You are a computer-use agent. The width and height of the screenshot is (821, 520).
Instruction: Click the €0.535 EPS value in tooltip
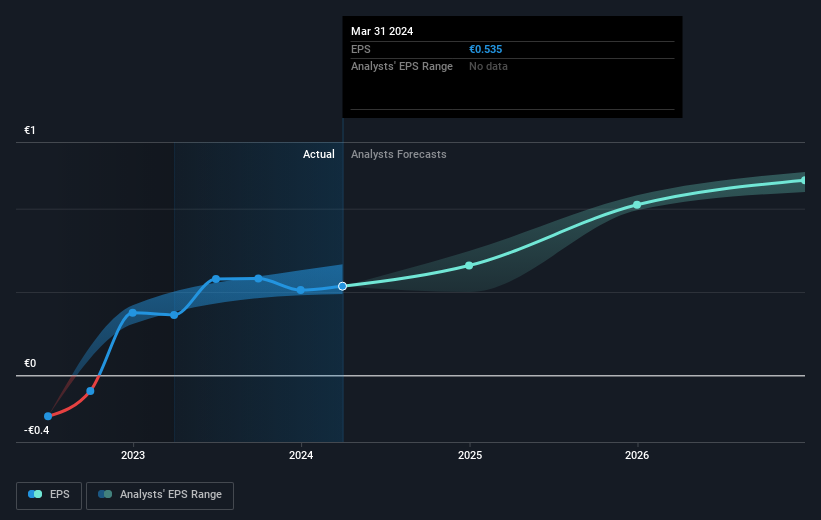coord(485,49)
